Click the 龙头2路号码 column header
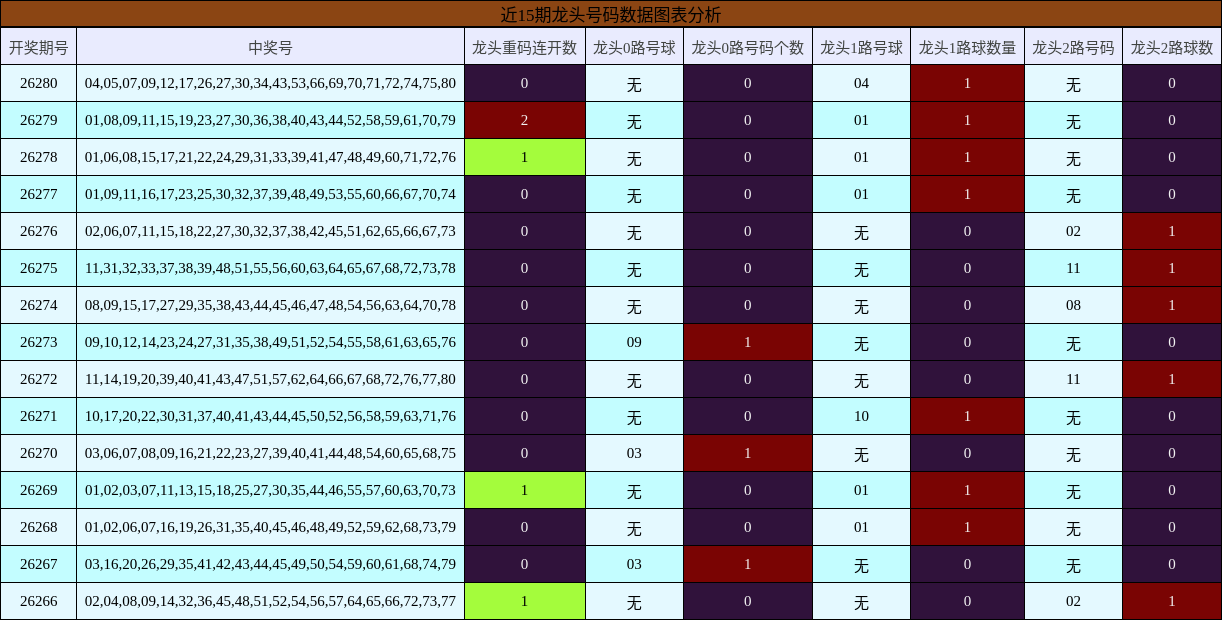Screen dimensions: 1222x620 [1073, 46]
